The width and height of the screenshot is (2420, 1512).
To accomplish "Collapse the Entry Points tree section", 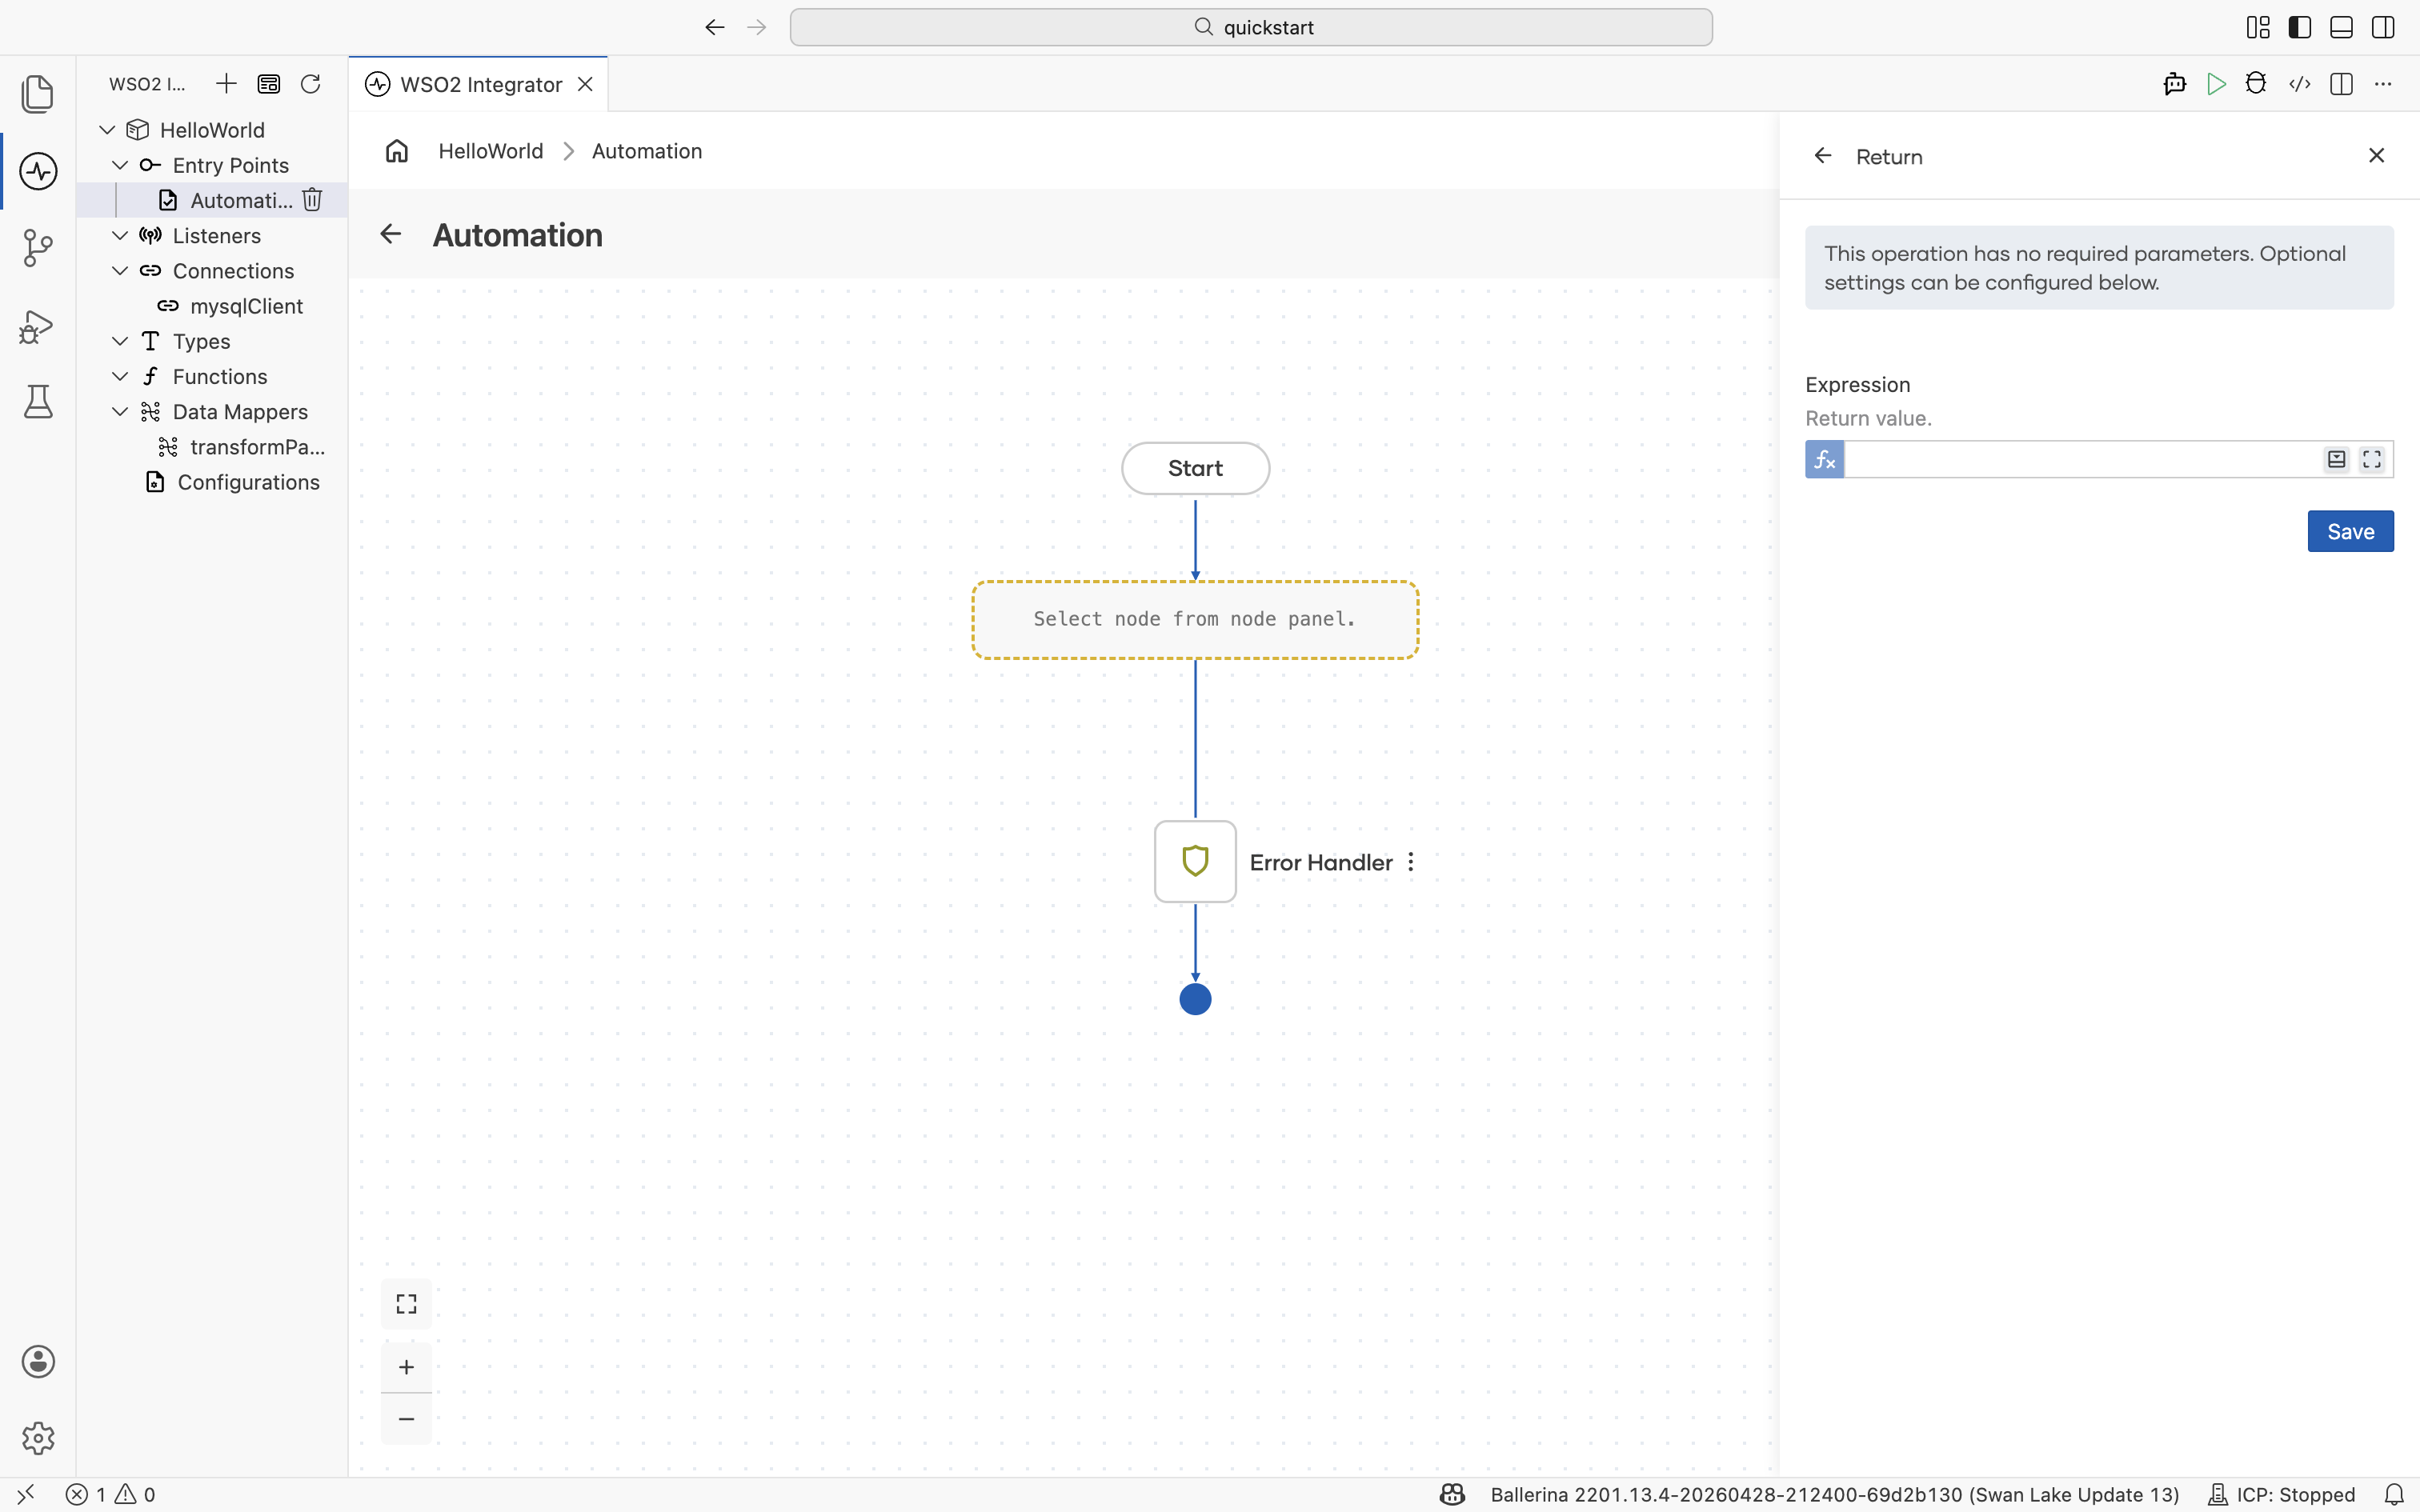I will (120, 165).
